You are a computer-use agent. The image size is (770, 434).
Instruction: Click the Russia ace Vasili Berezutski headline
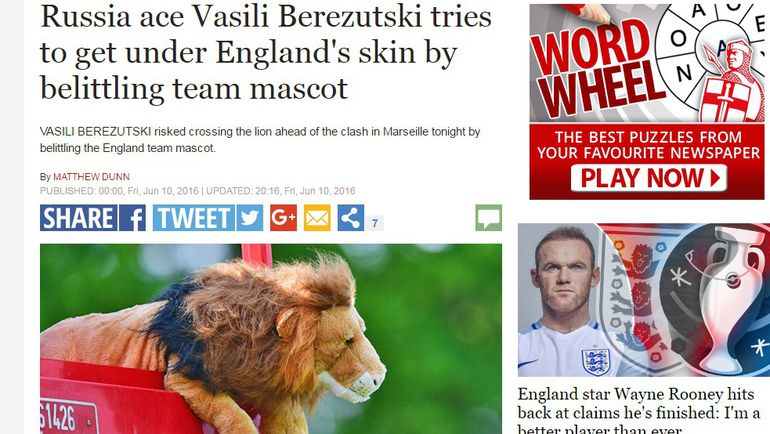[x=266, y=52]
